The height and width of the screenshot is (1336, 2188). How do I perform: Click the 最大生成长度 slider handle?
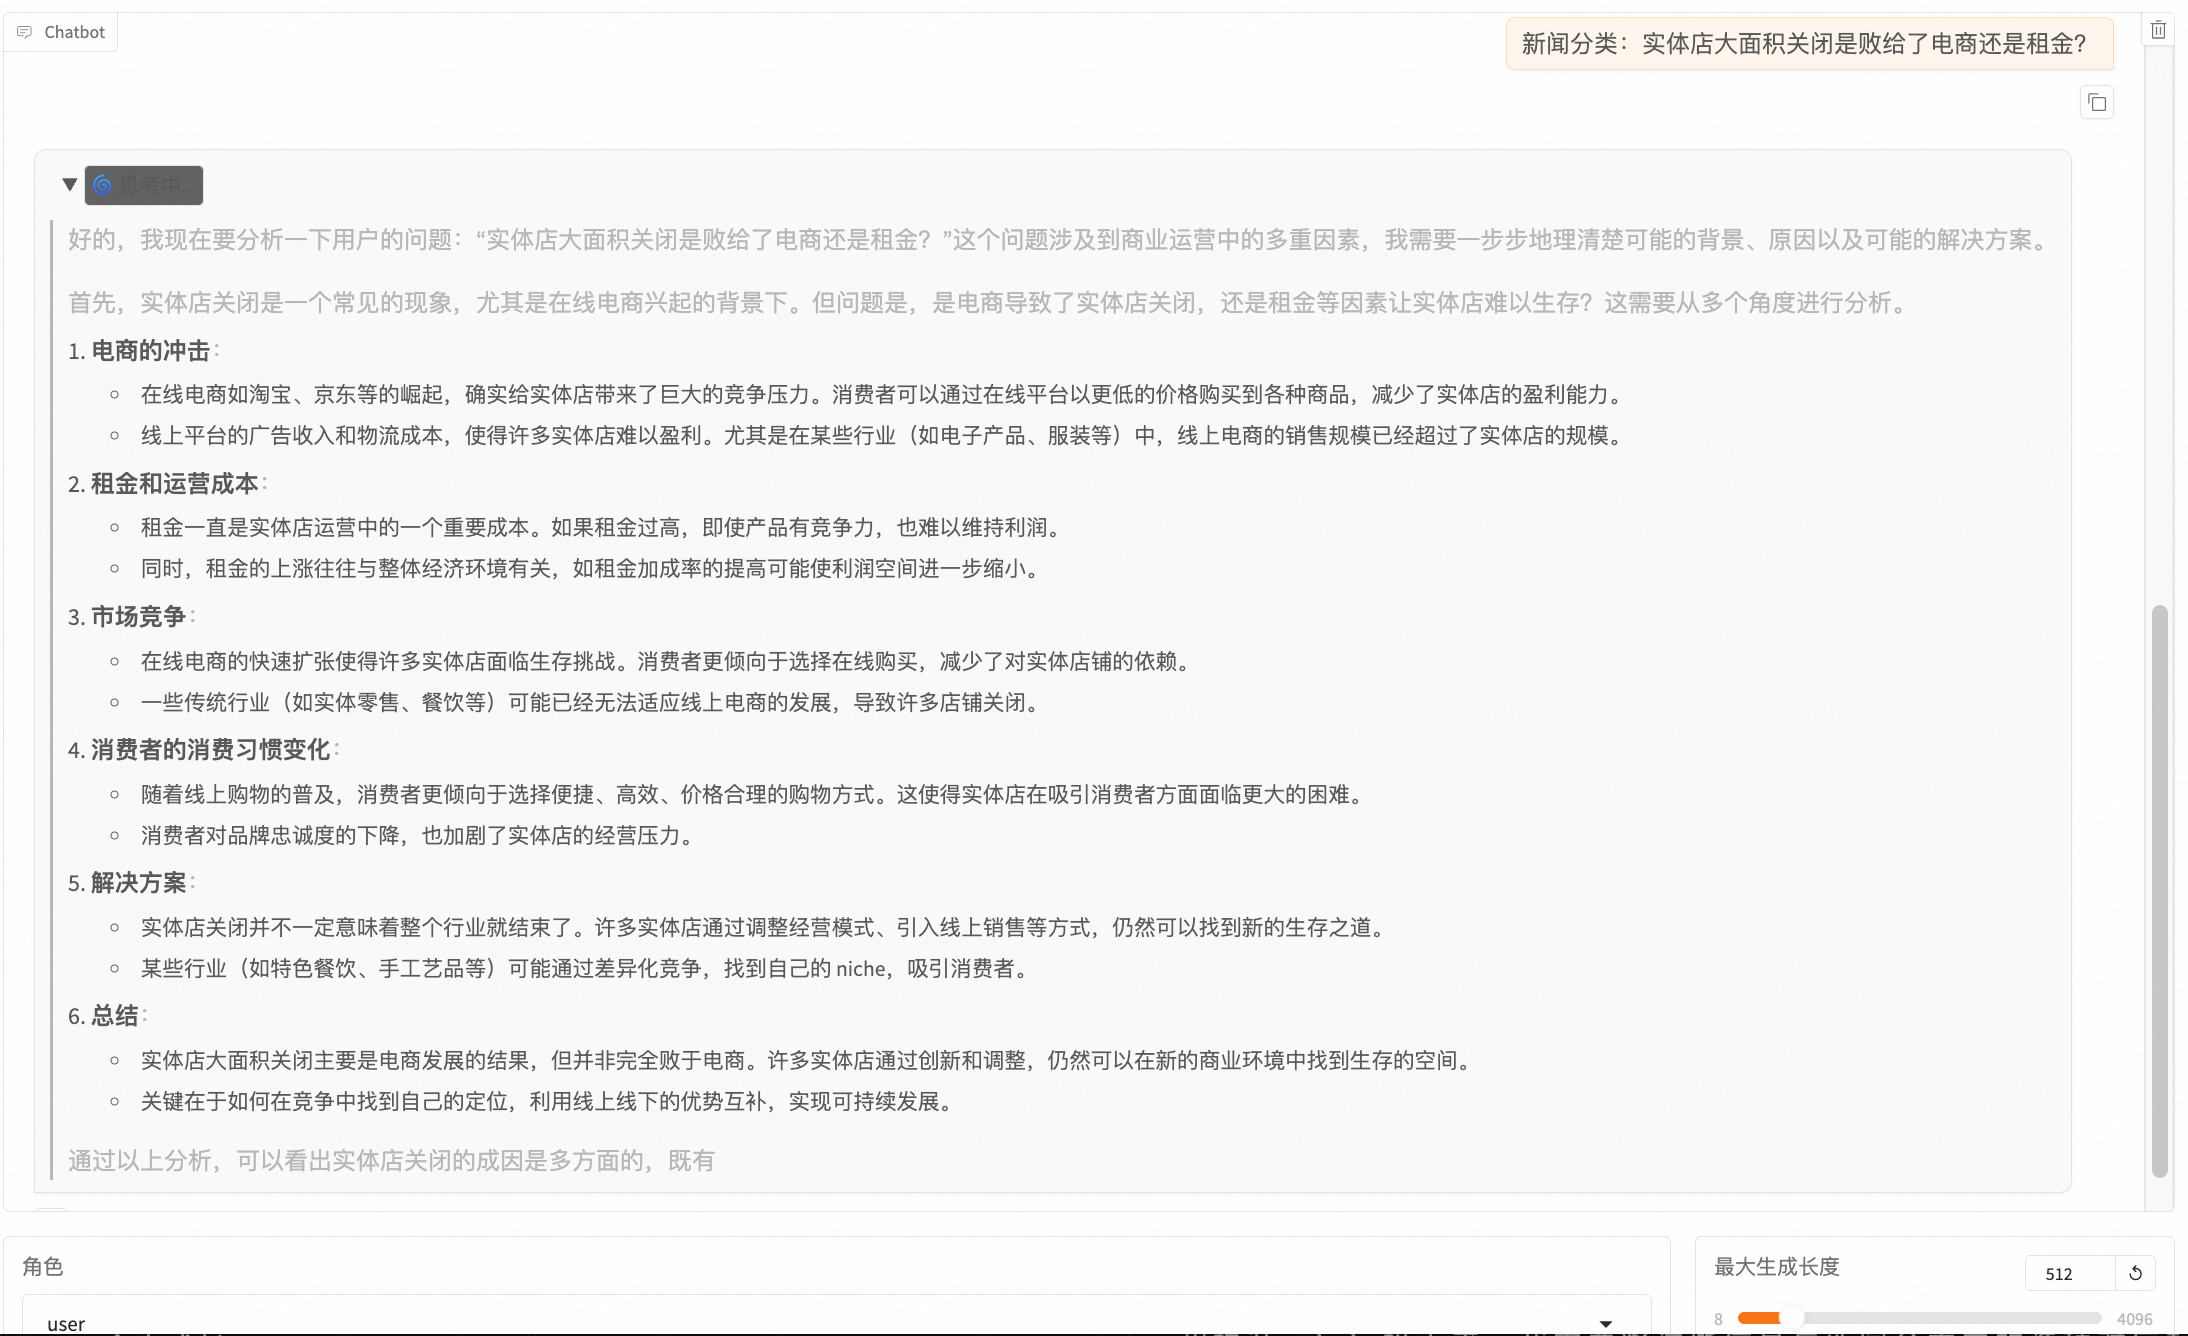(x=1790, y=1318)
